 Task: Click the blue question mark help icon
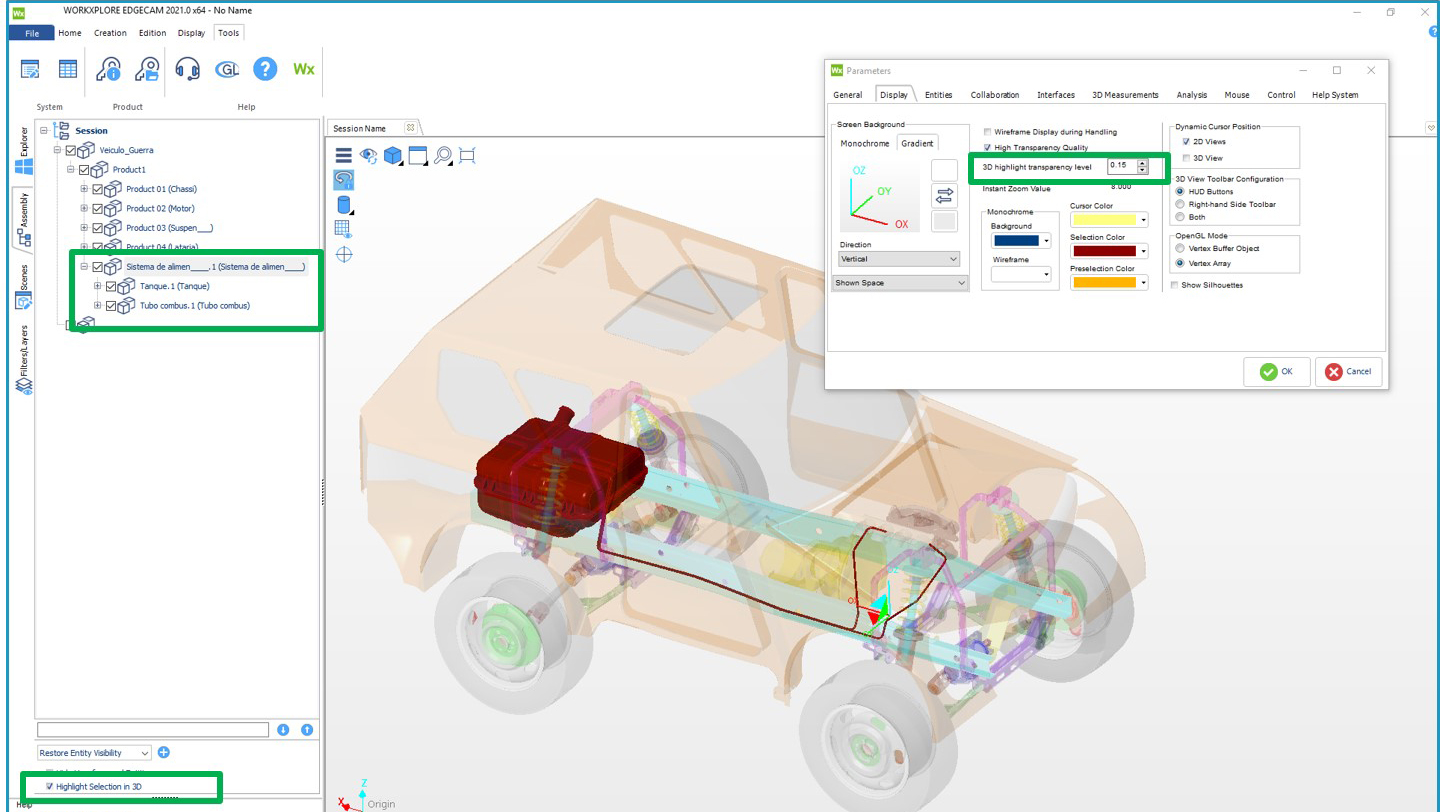[x=265, y=68]
